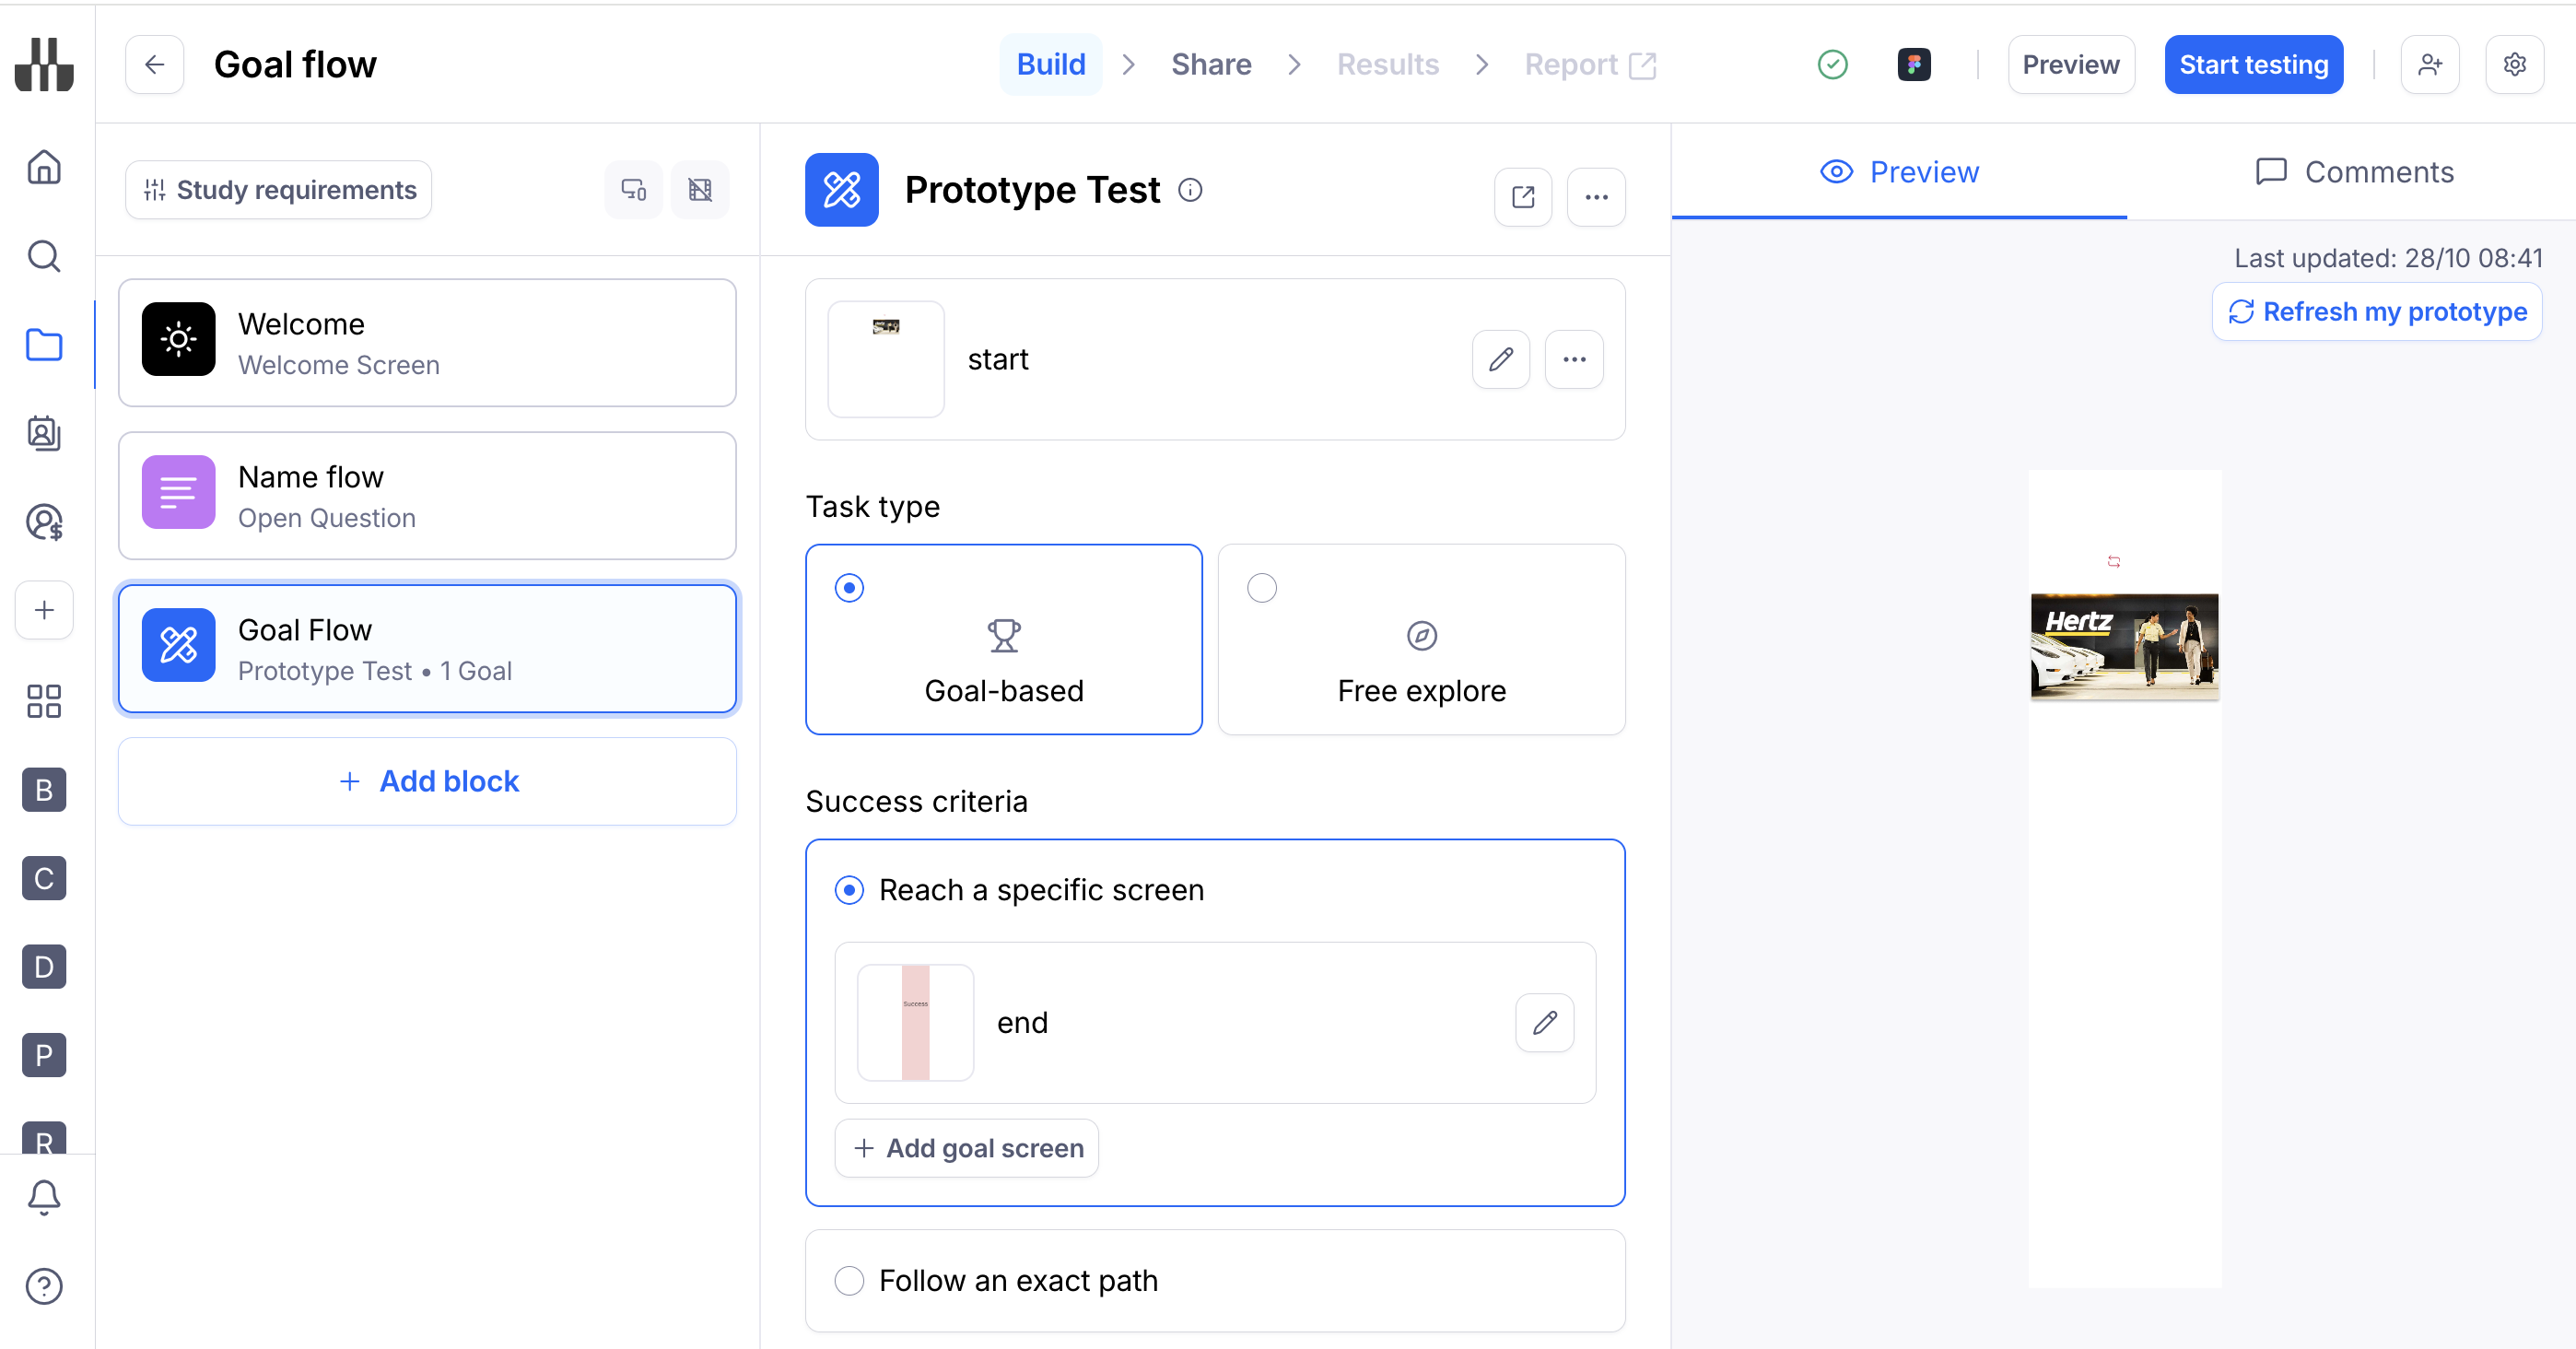Click the help question mark icon
This screenshot has width=2576, height=1349.
44,1286
